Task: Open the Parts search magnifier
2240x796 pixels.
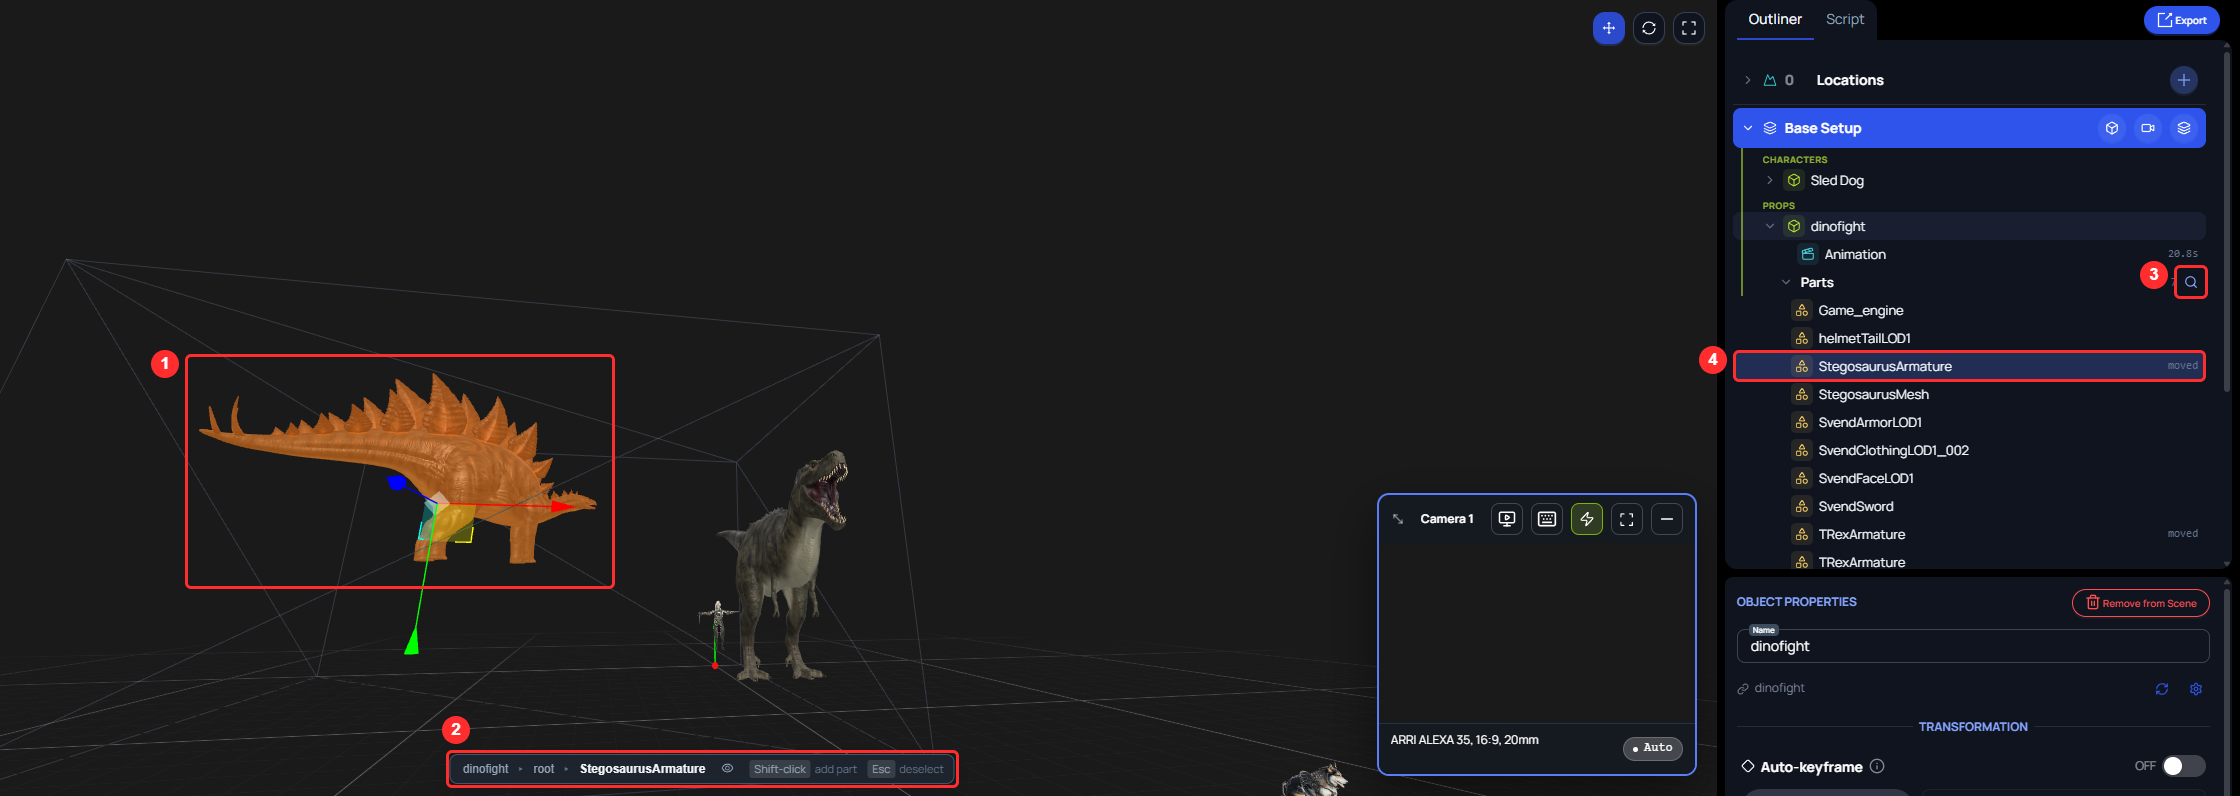Action: [2191, 282]
